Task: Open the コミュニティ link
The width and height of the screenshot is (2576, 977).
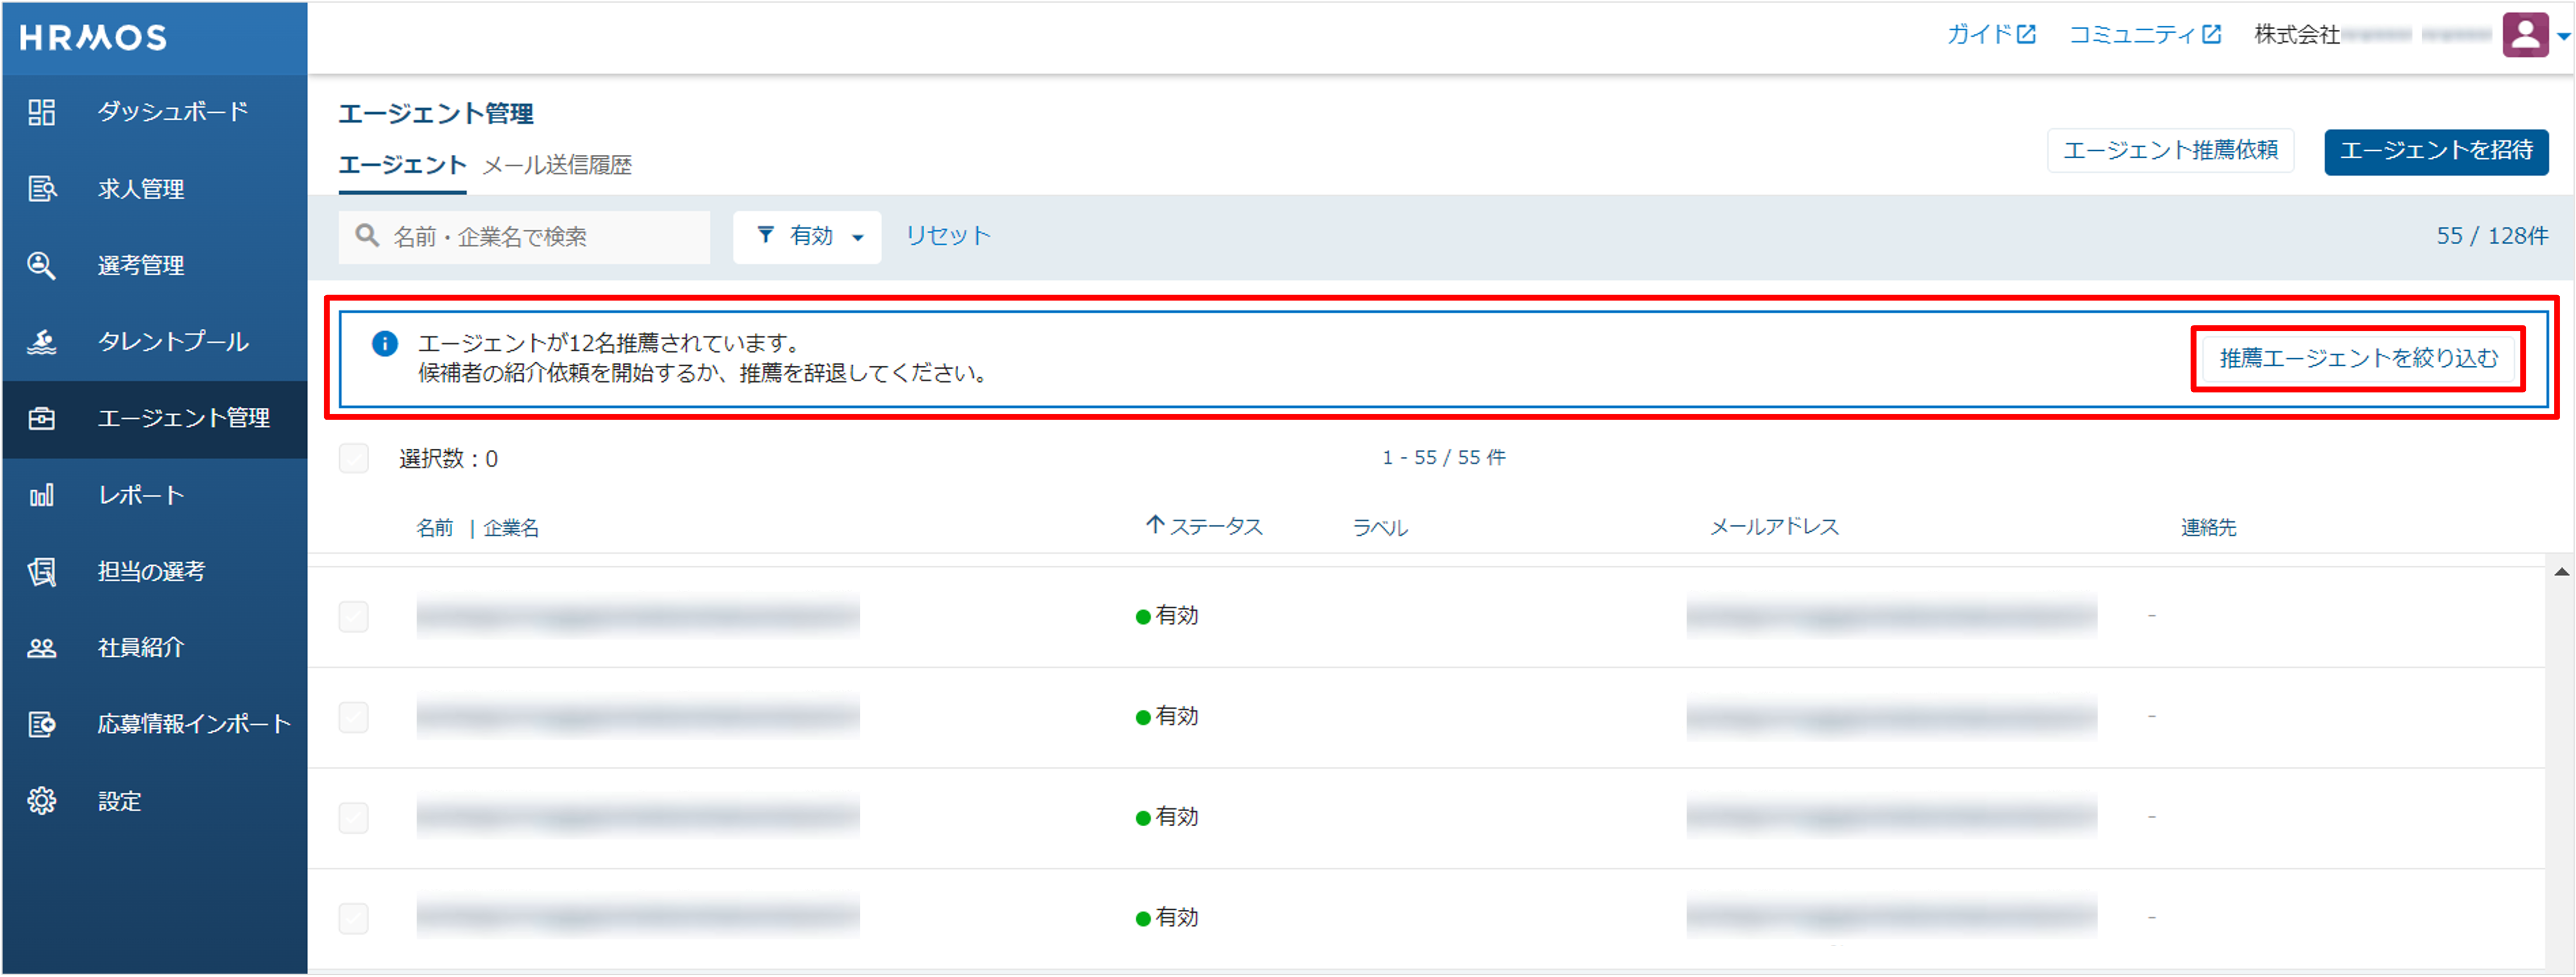Action: tap(2144, 35)
